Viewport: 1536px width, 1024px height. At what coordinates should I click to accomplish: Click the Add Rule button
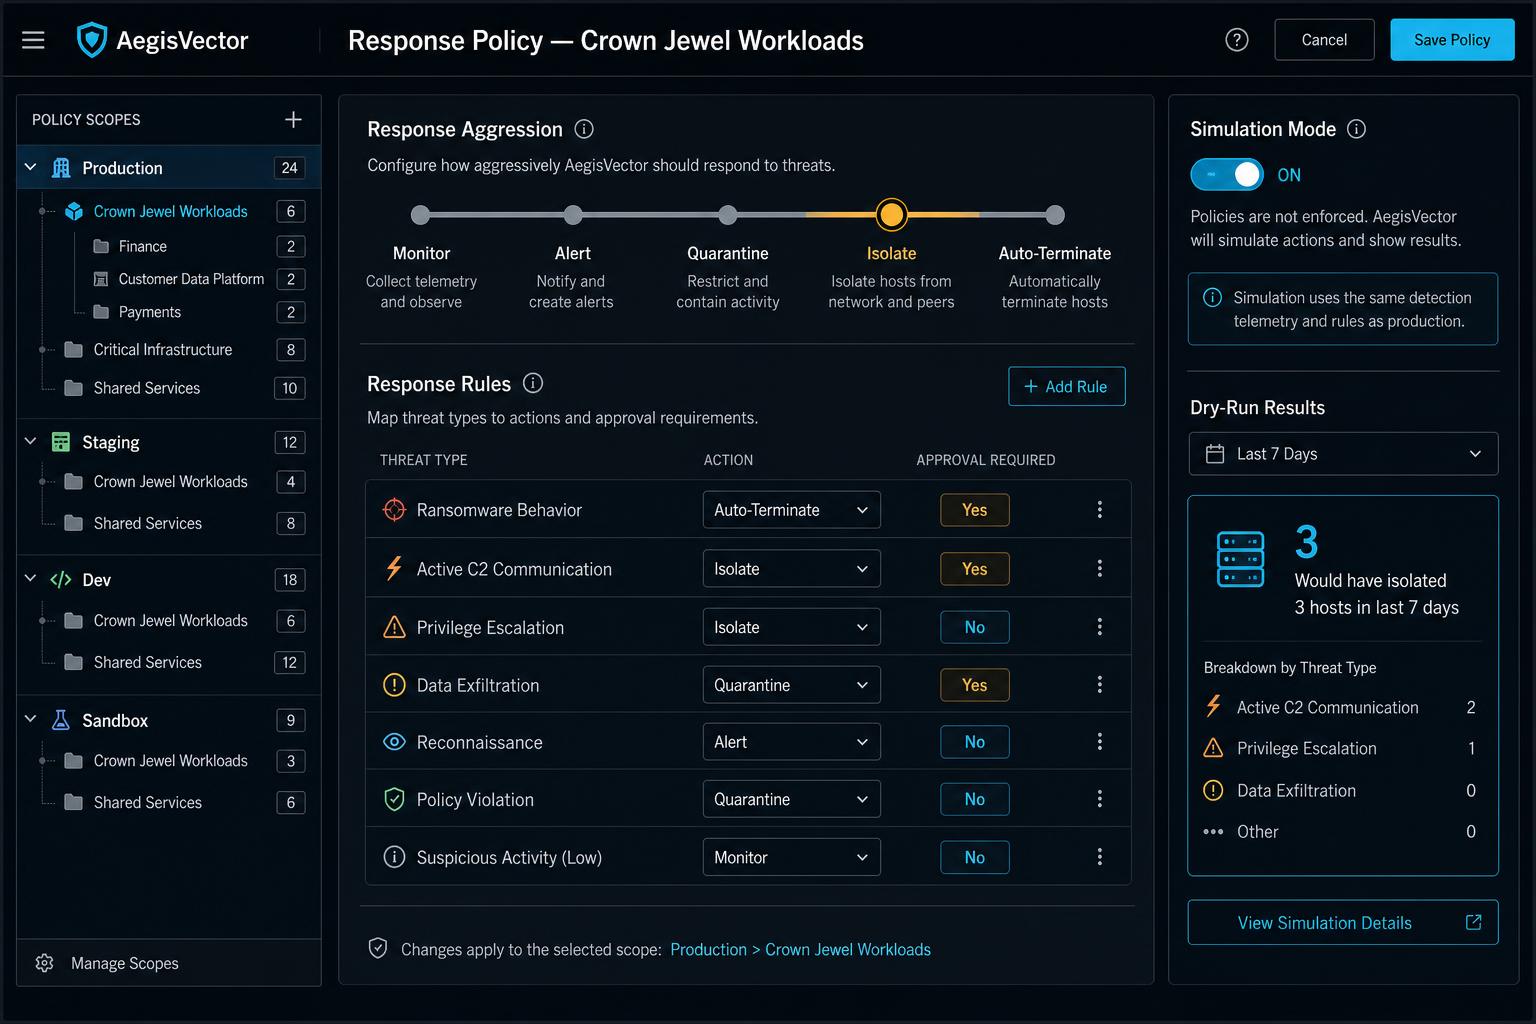pyautogui.click(x=1066, y=386)
